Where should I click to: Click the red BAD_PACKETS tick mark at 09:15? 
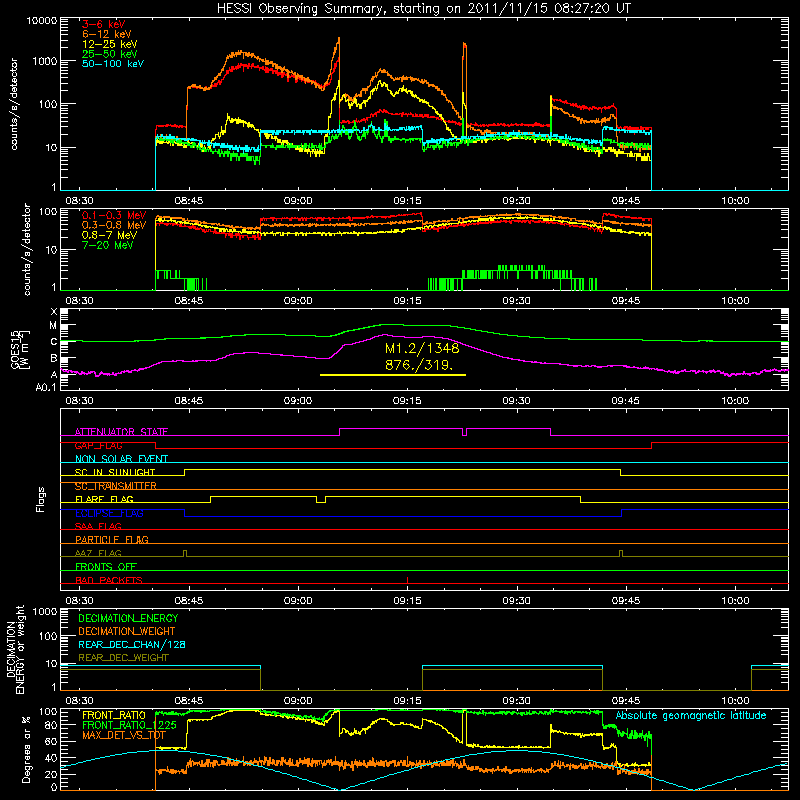coord(407,580)
